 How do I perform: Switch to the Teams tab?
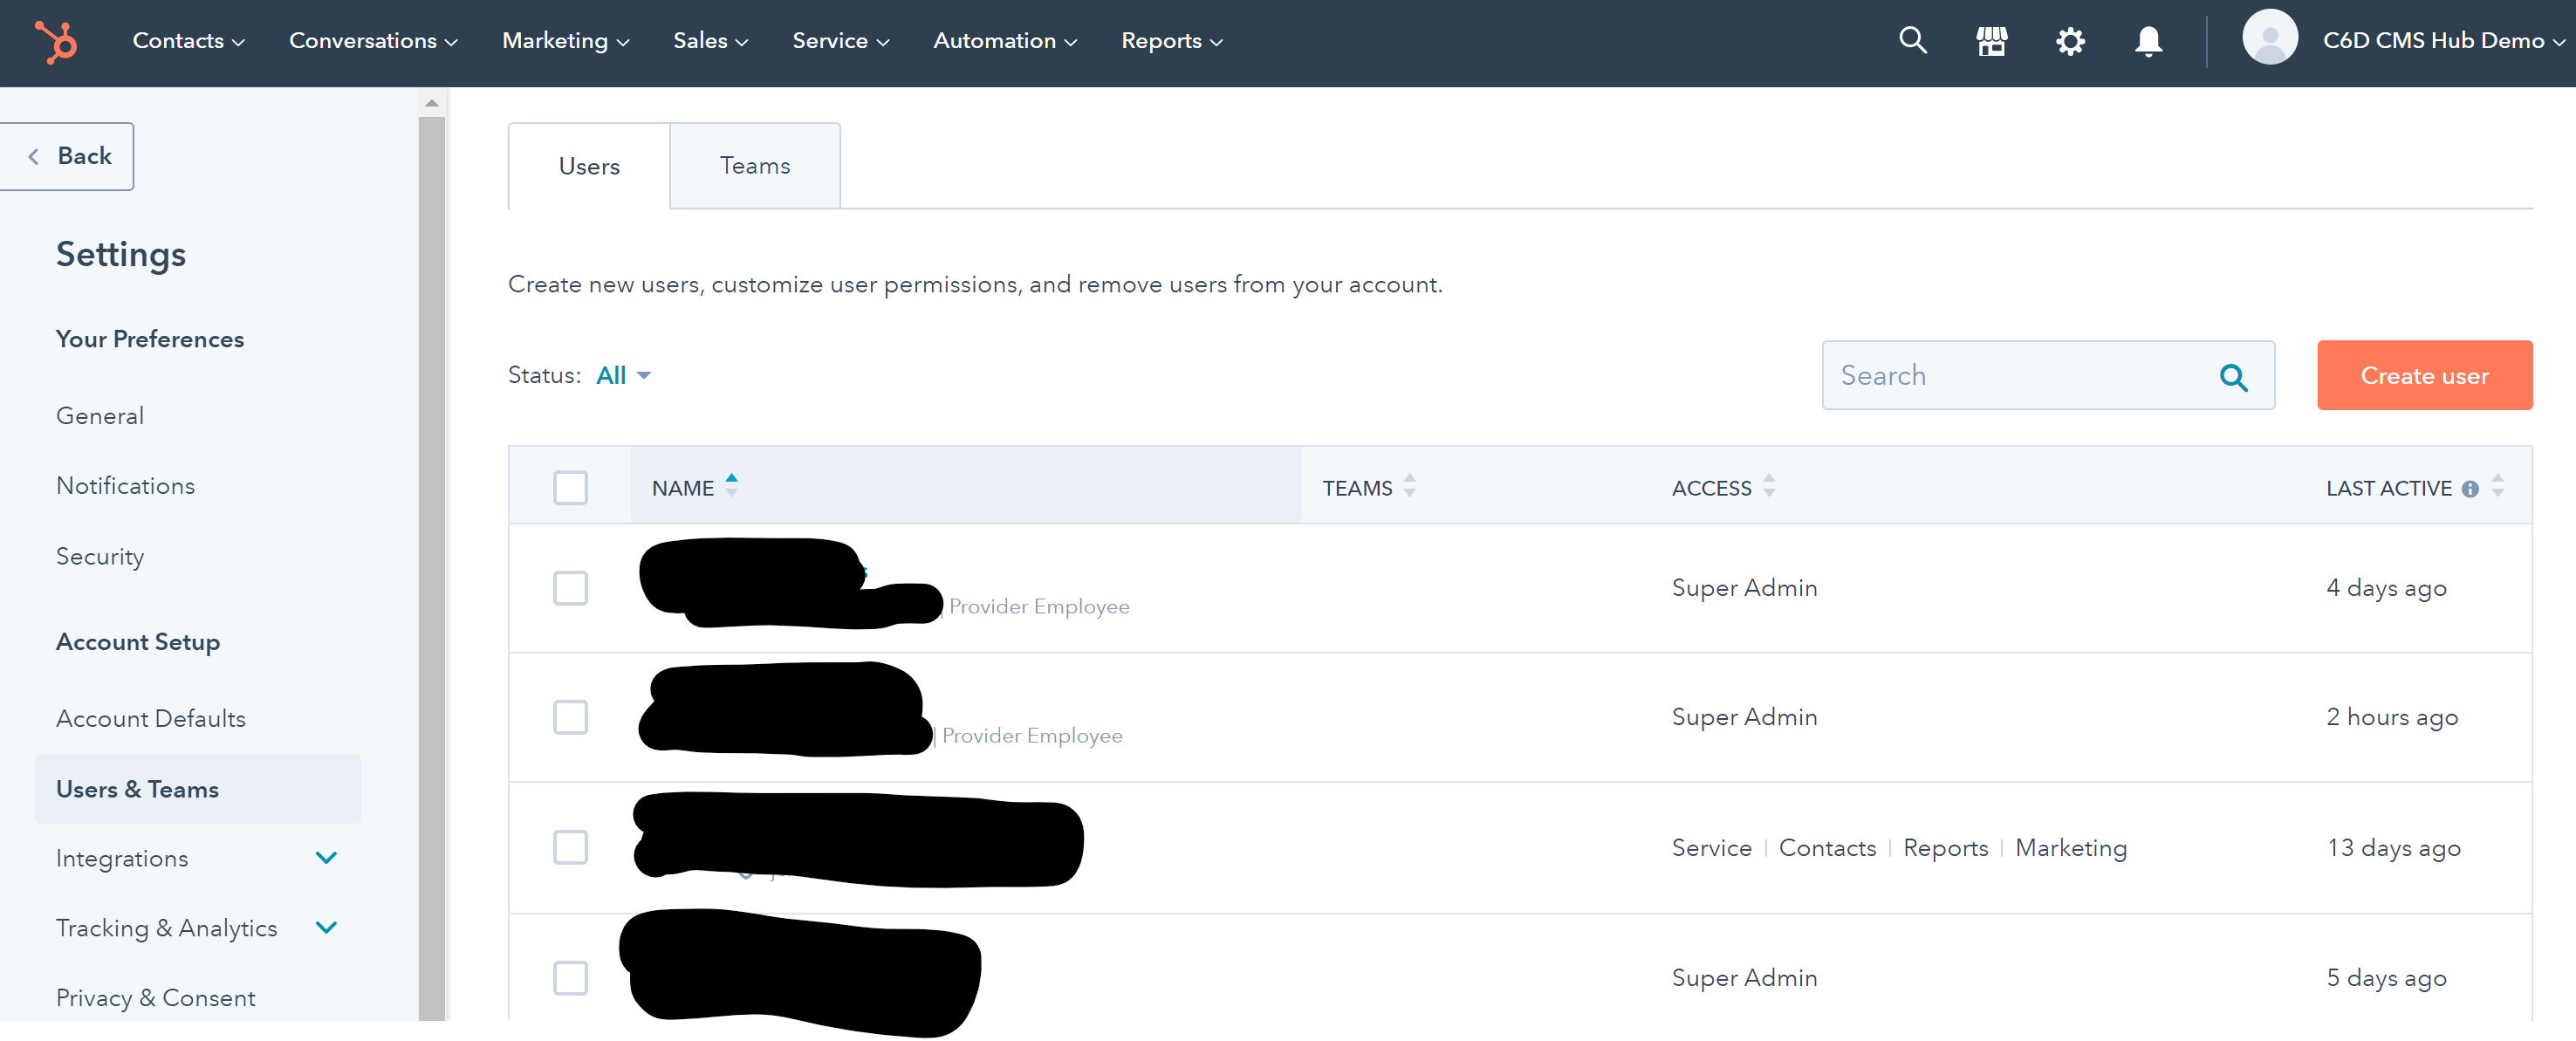point(754,166)
